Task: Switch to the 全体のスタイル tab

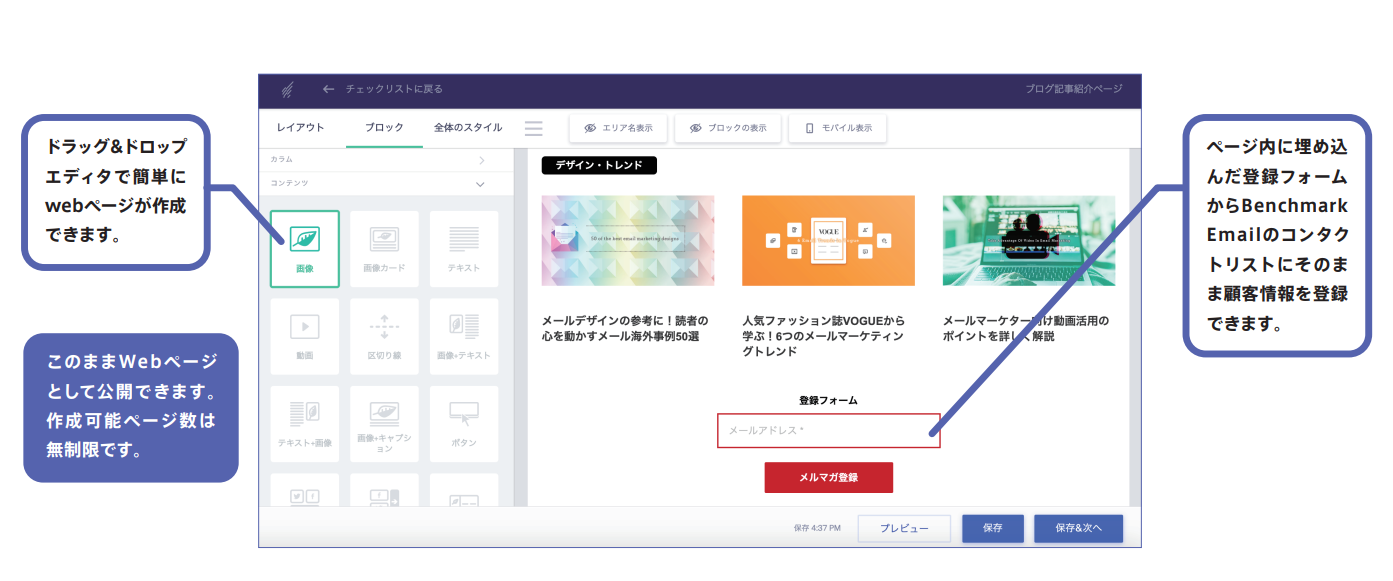Action: (x=466, y=127)
